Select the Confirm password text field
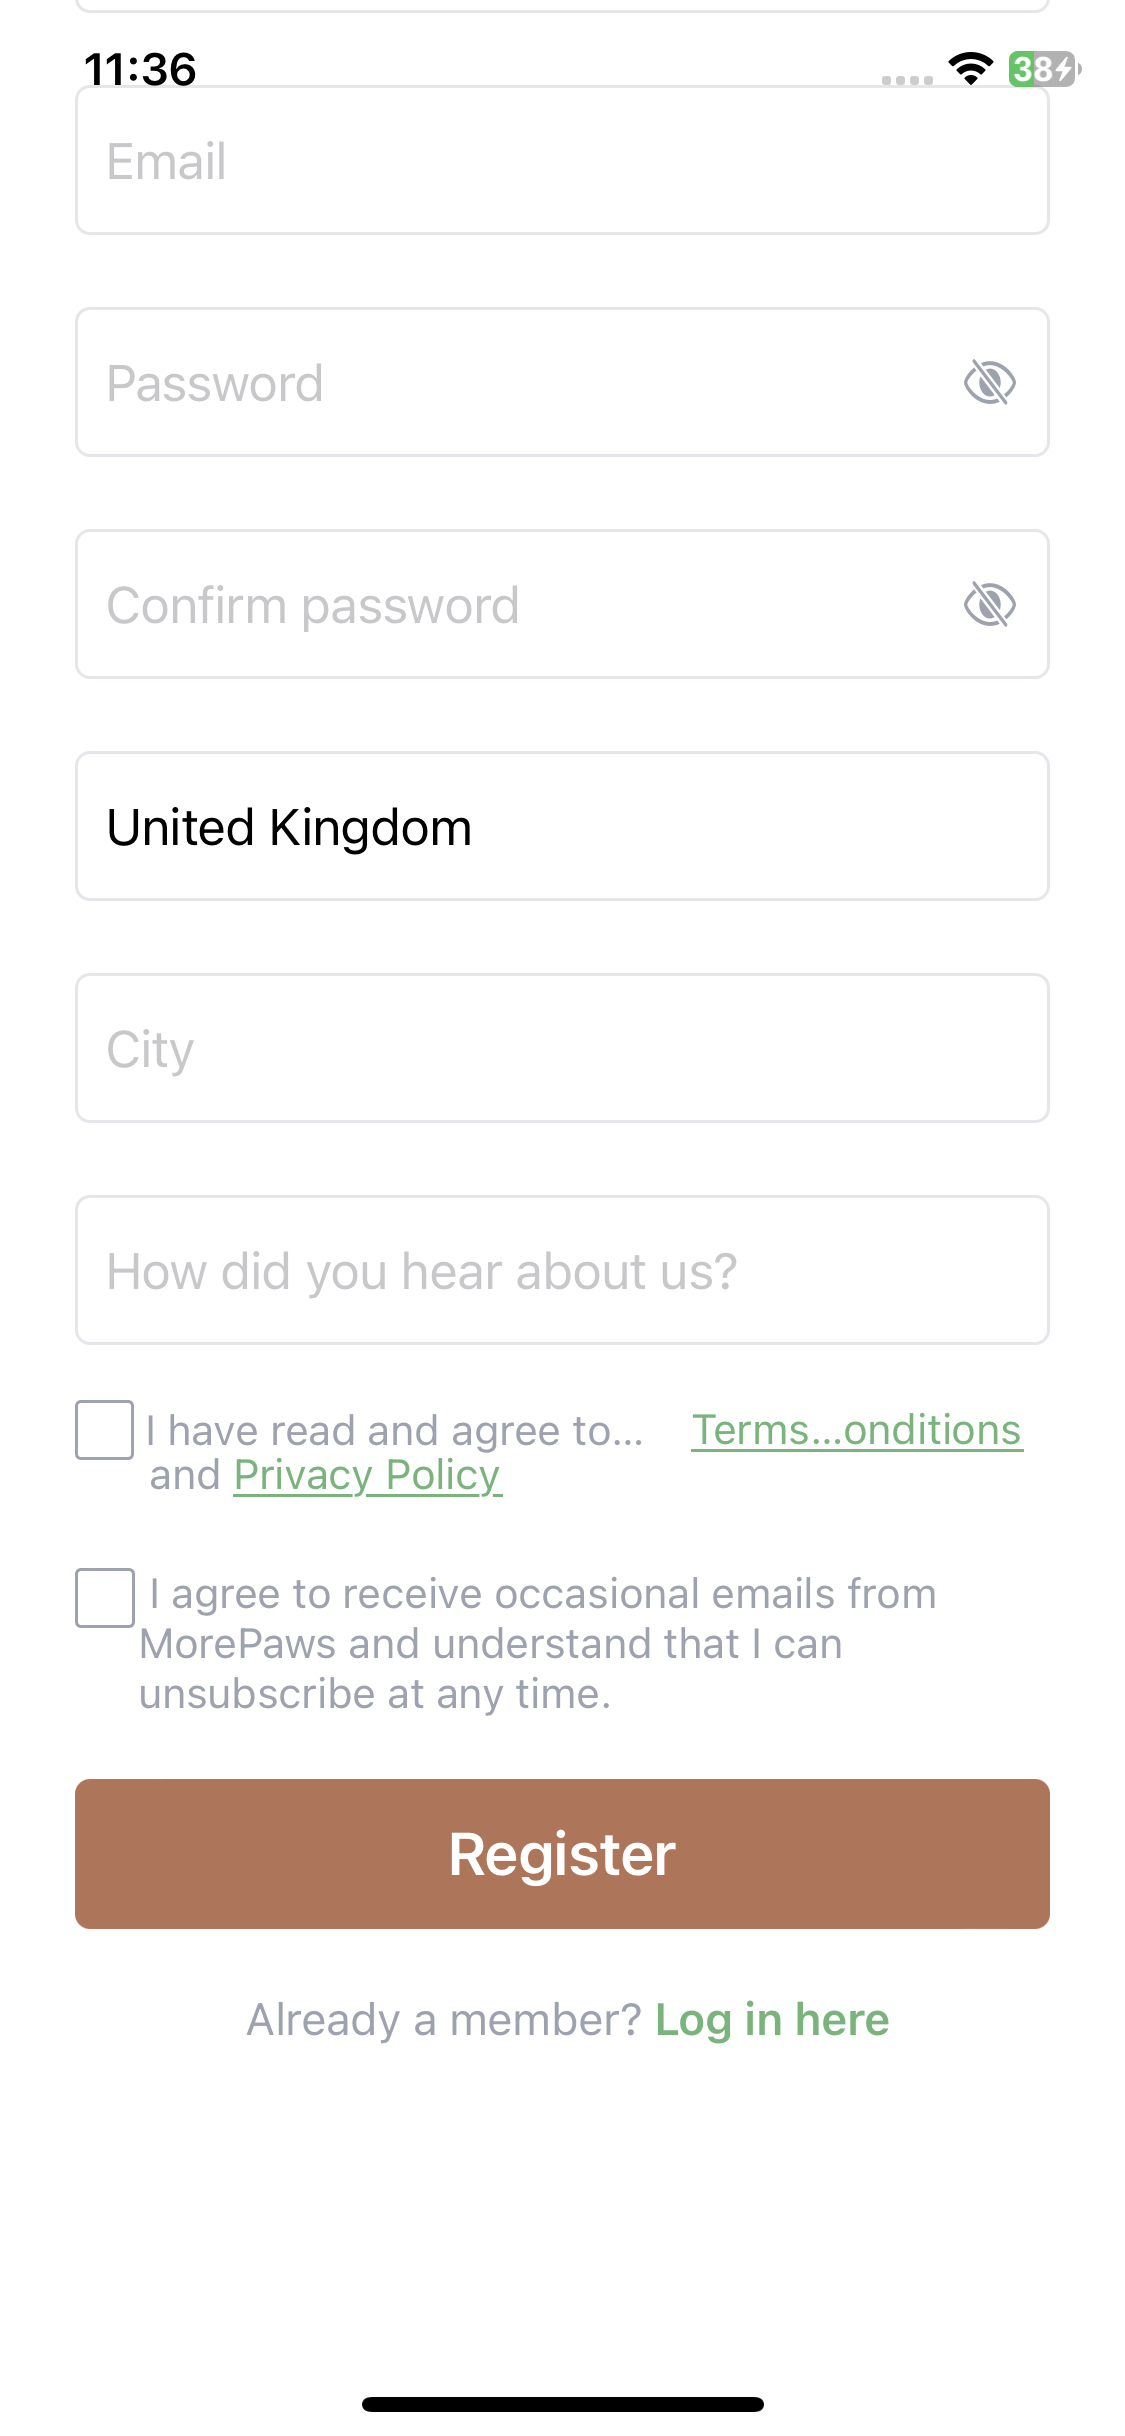 coord(500,605)
